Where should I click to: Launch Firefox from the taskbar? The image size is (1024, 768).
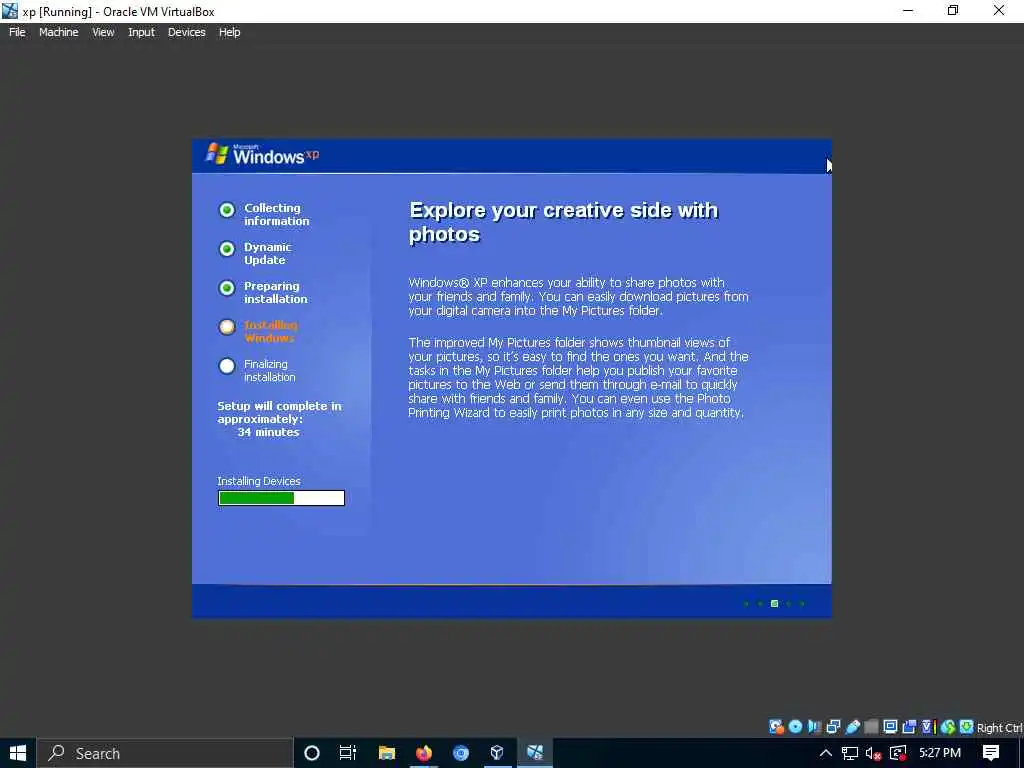424,753
